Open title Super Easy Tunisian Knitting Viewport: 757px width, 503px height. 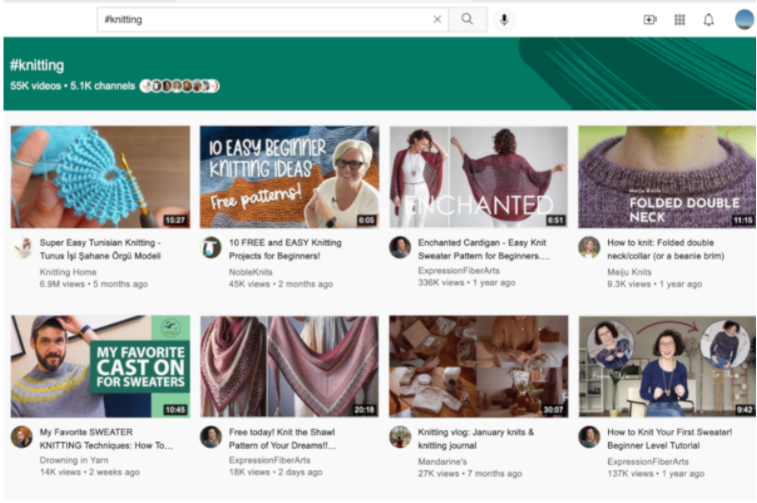point(100,249)
